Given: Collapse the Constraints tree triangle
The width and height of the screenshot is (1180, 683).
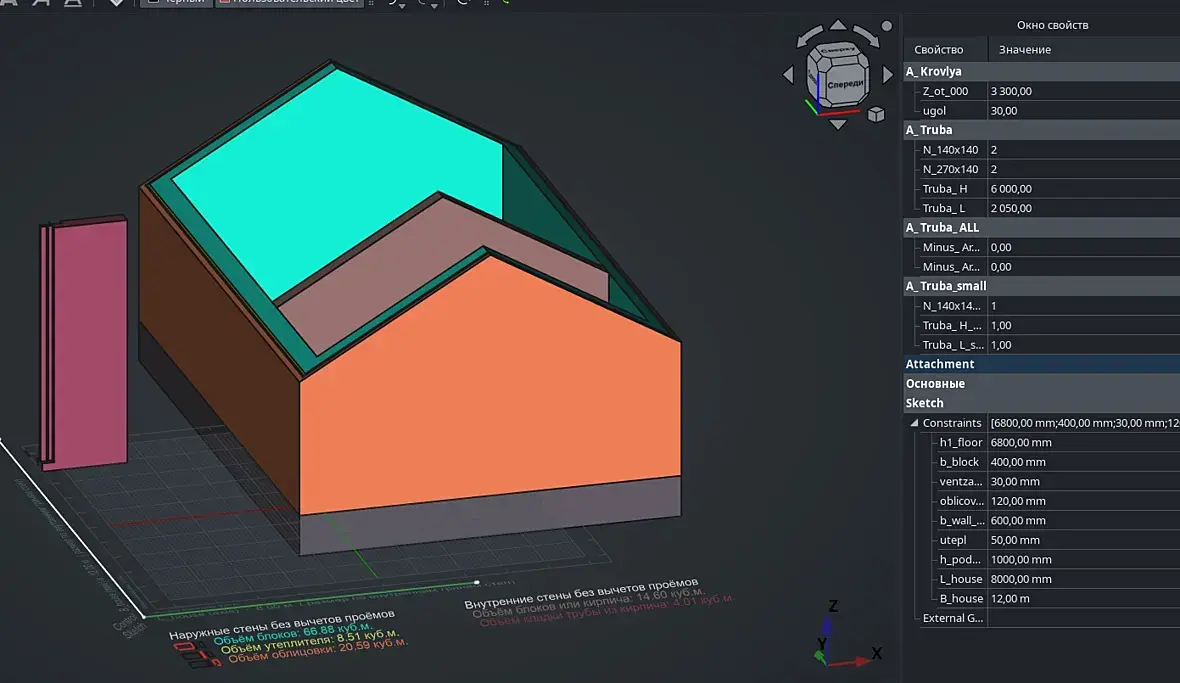Looking at the screenshot, I should tap(914, 423).
